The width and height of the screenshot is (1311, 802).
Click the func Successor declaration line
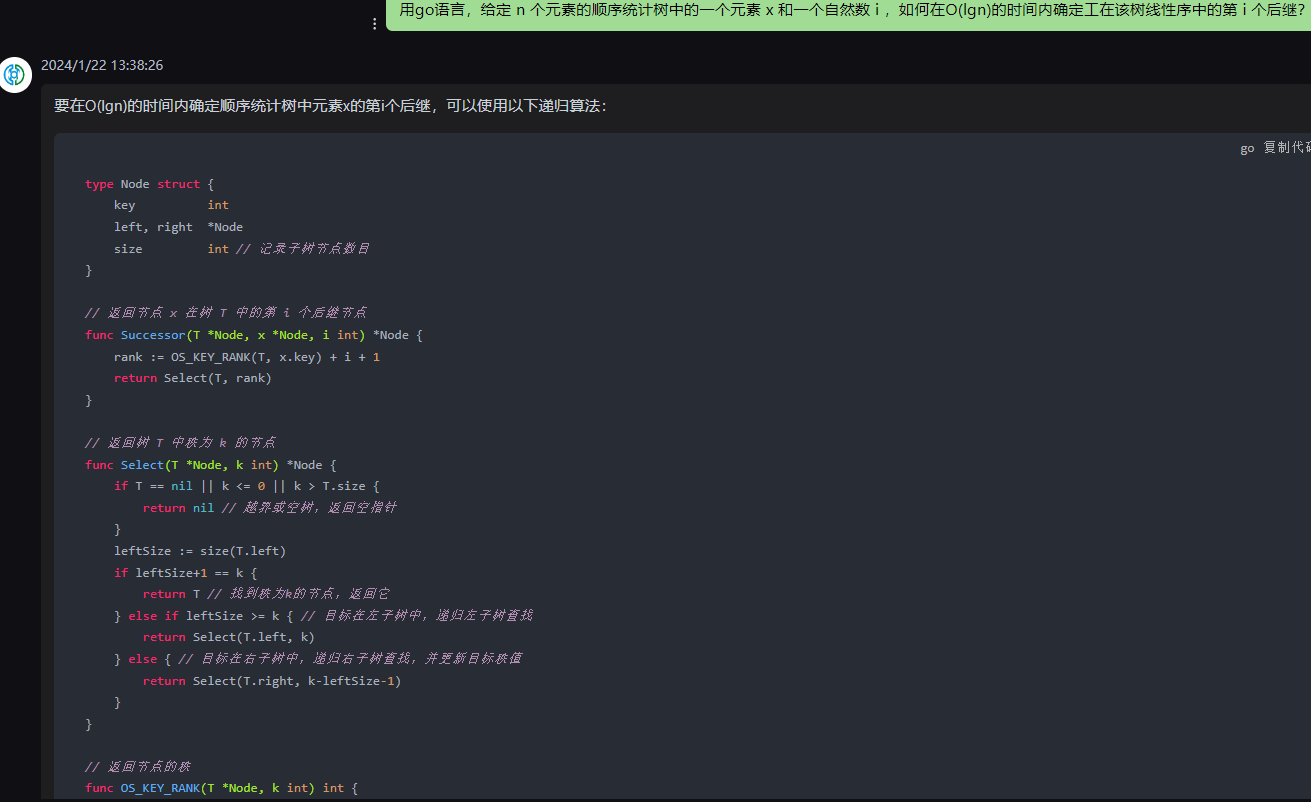[254, 335]
